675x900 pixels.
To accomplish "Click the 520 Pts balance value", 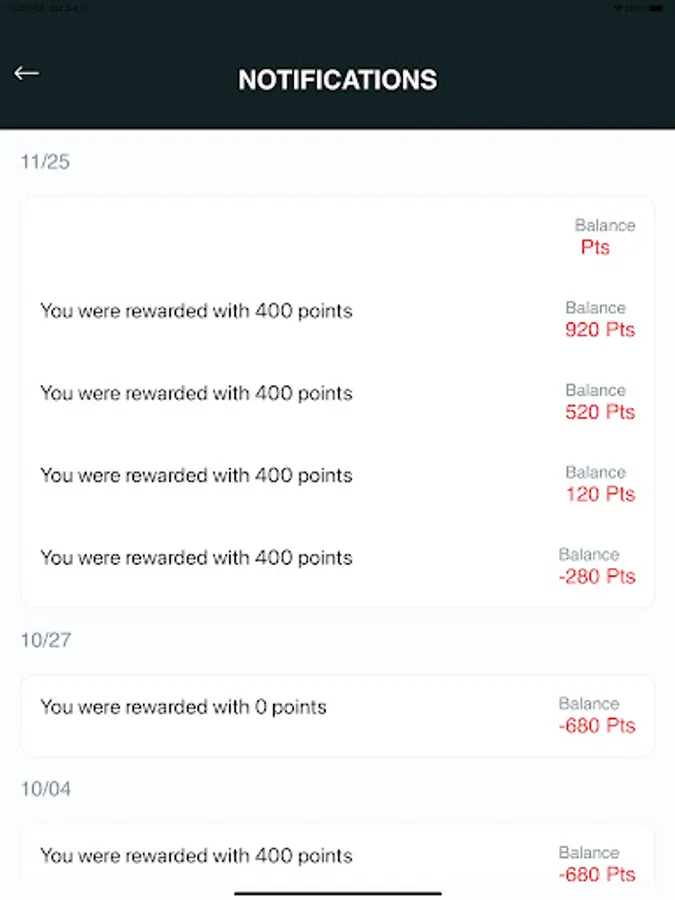I will 599,412.
